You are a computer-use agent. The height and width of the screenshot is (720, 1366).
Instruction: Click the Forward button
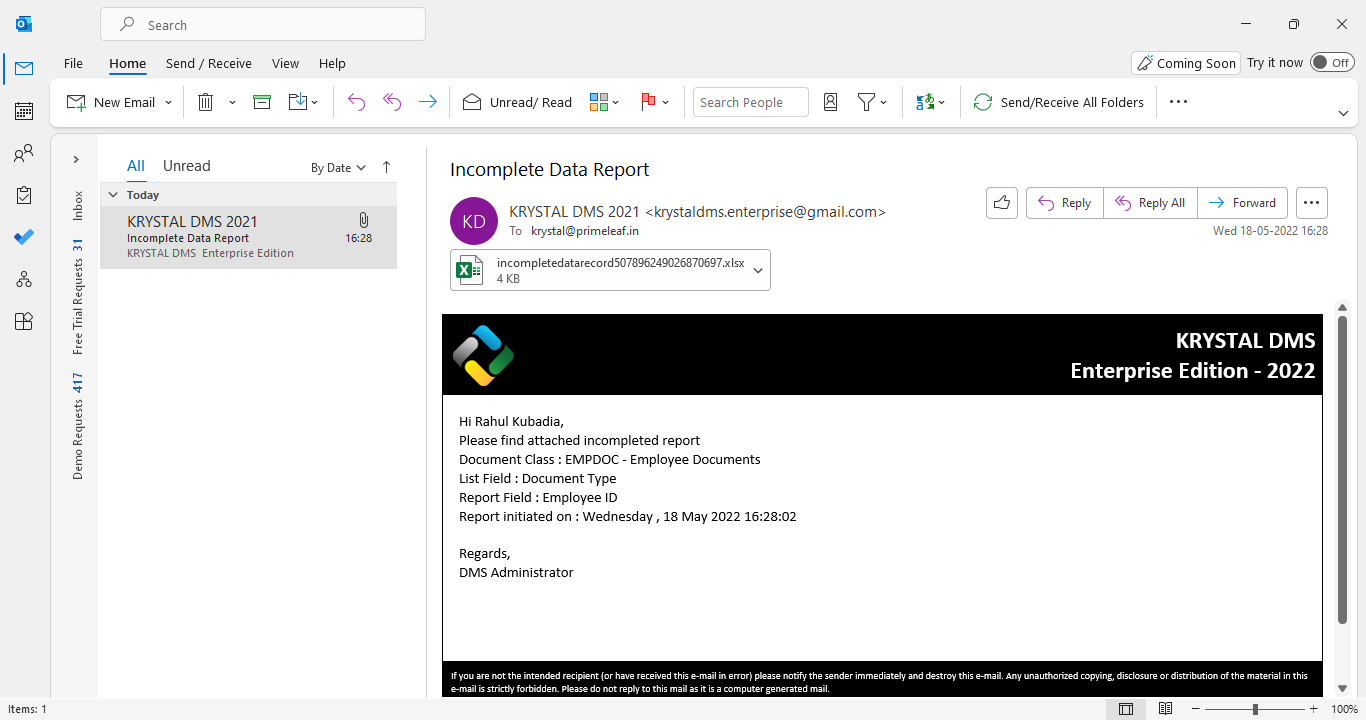pyautogui.click(x=1242, y=202)
